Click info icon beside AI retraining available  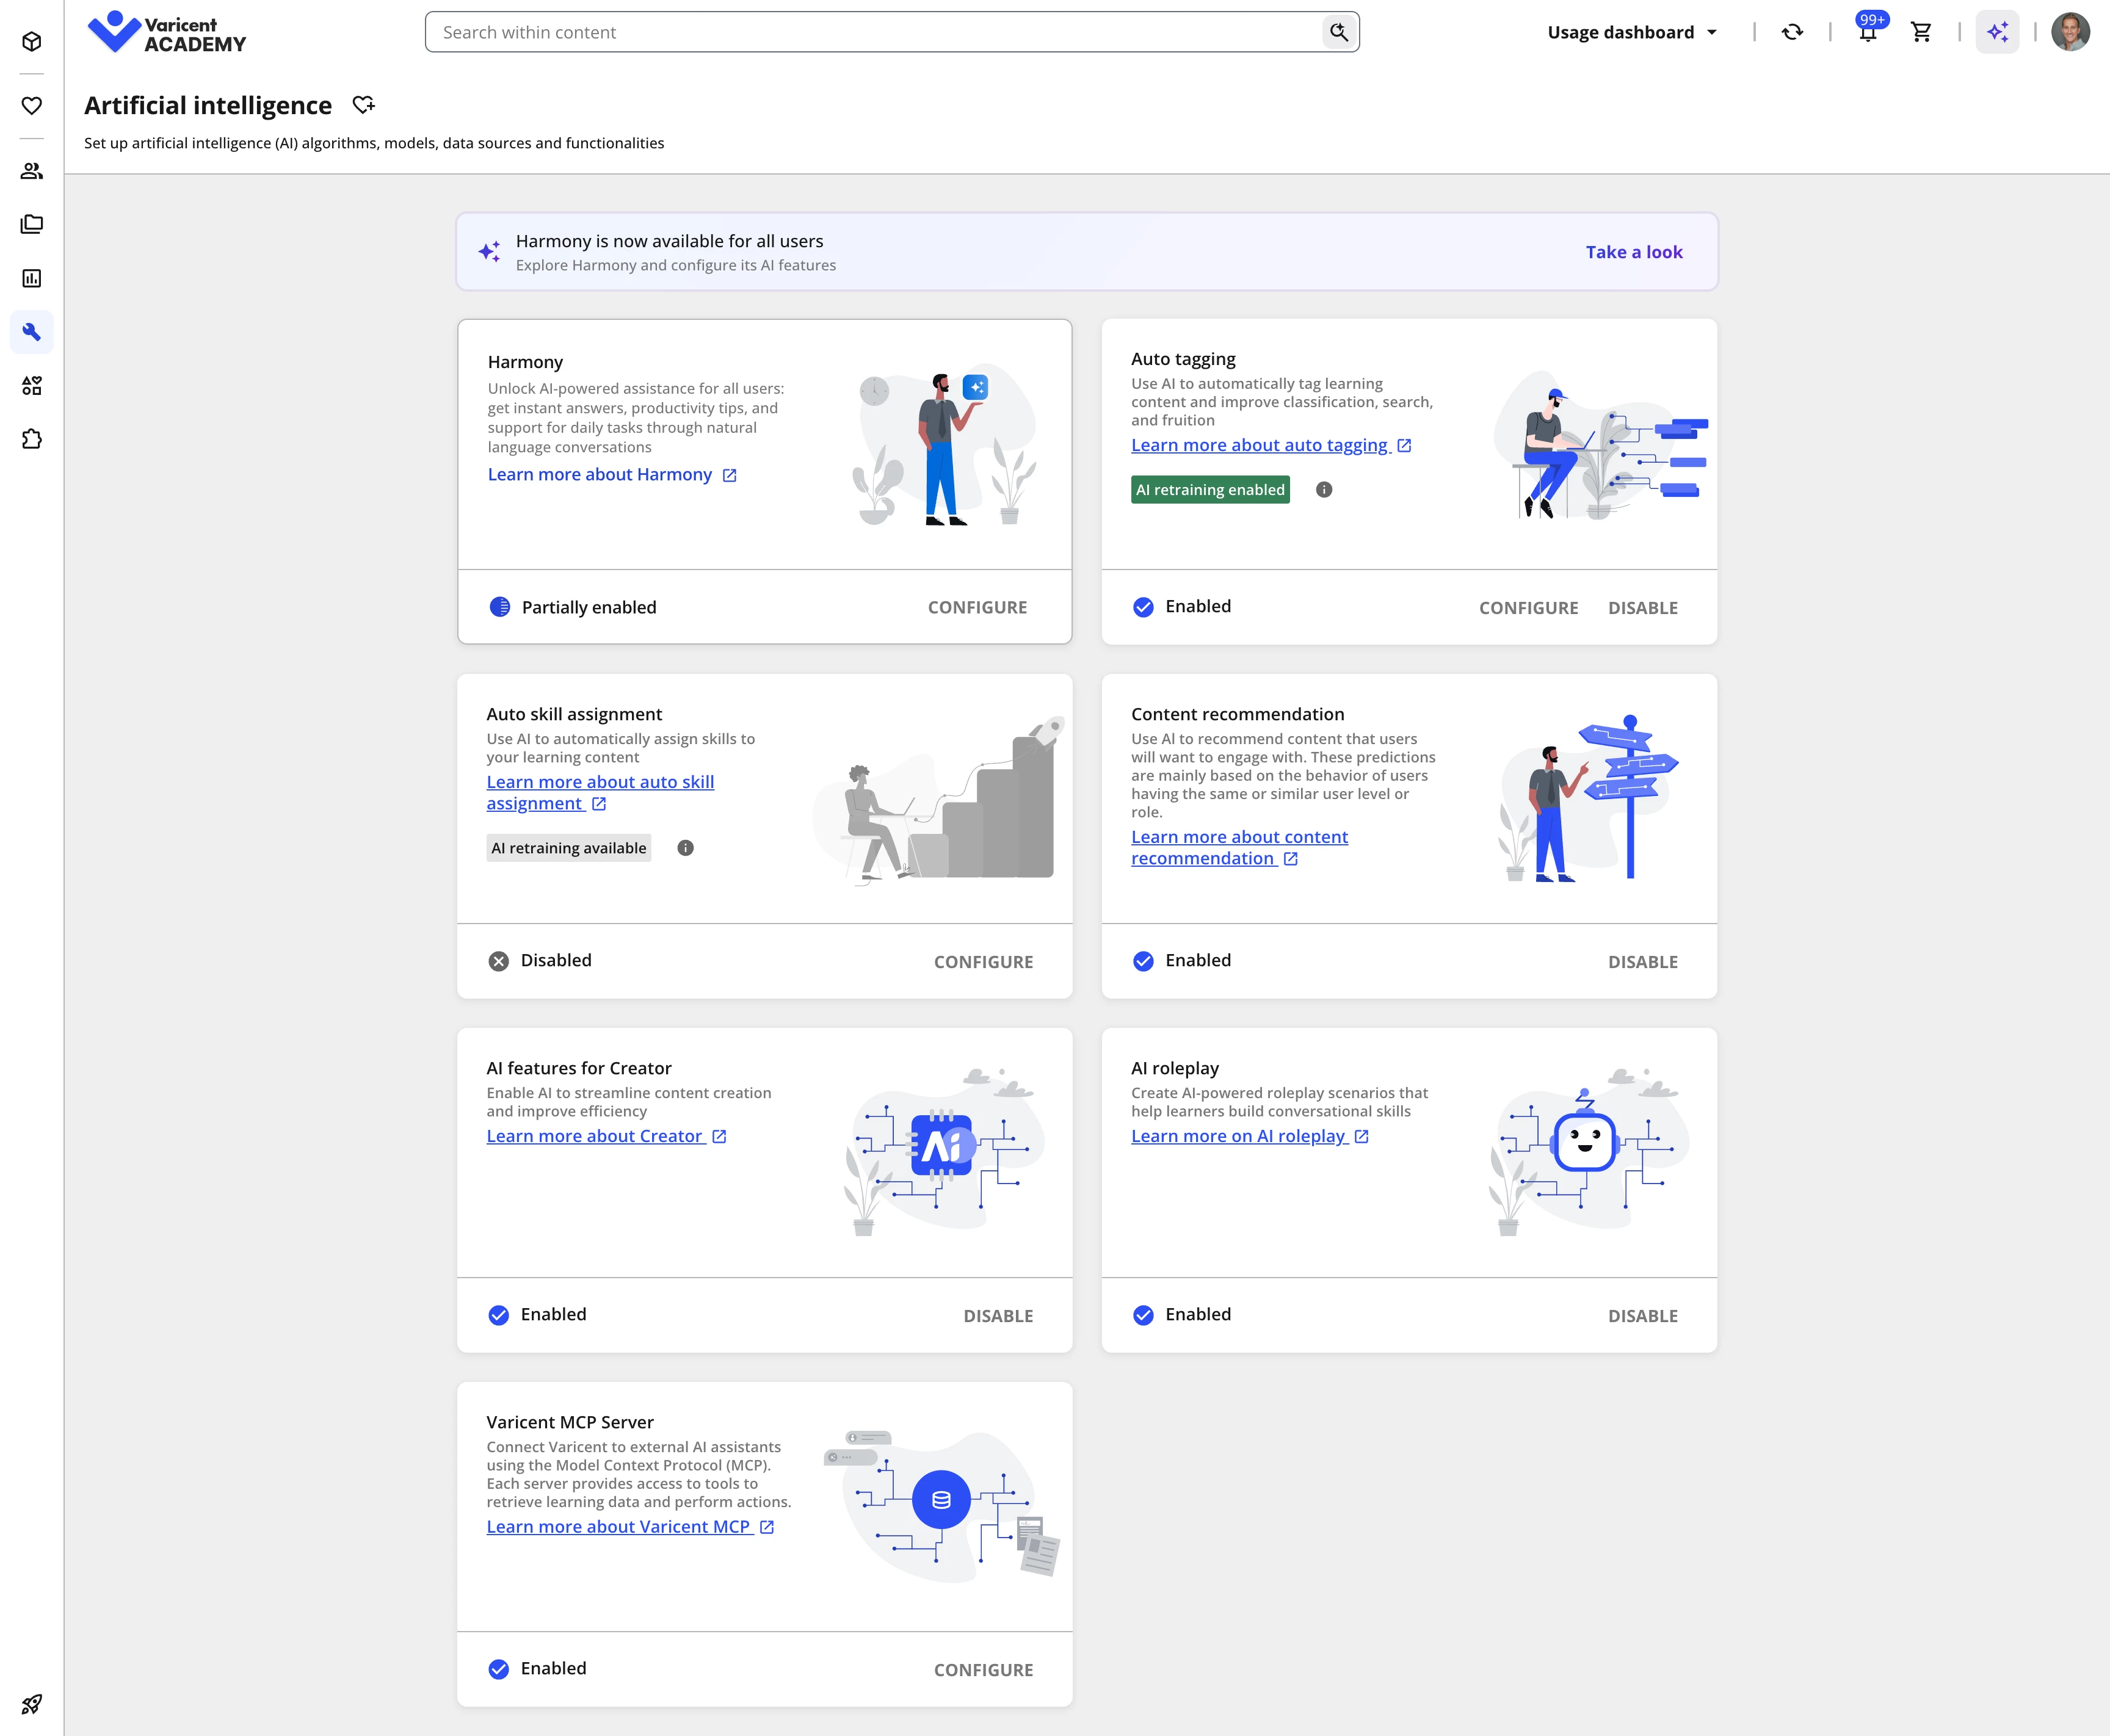pyautogui.click(x=685, y=848)
